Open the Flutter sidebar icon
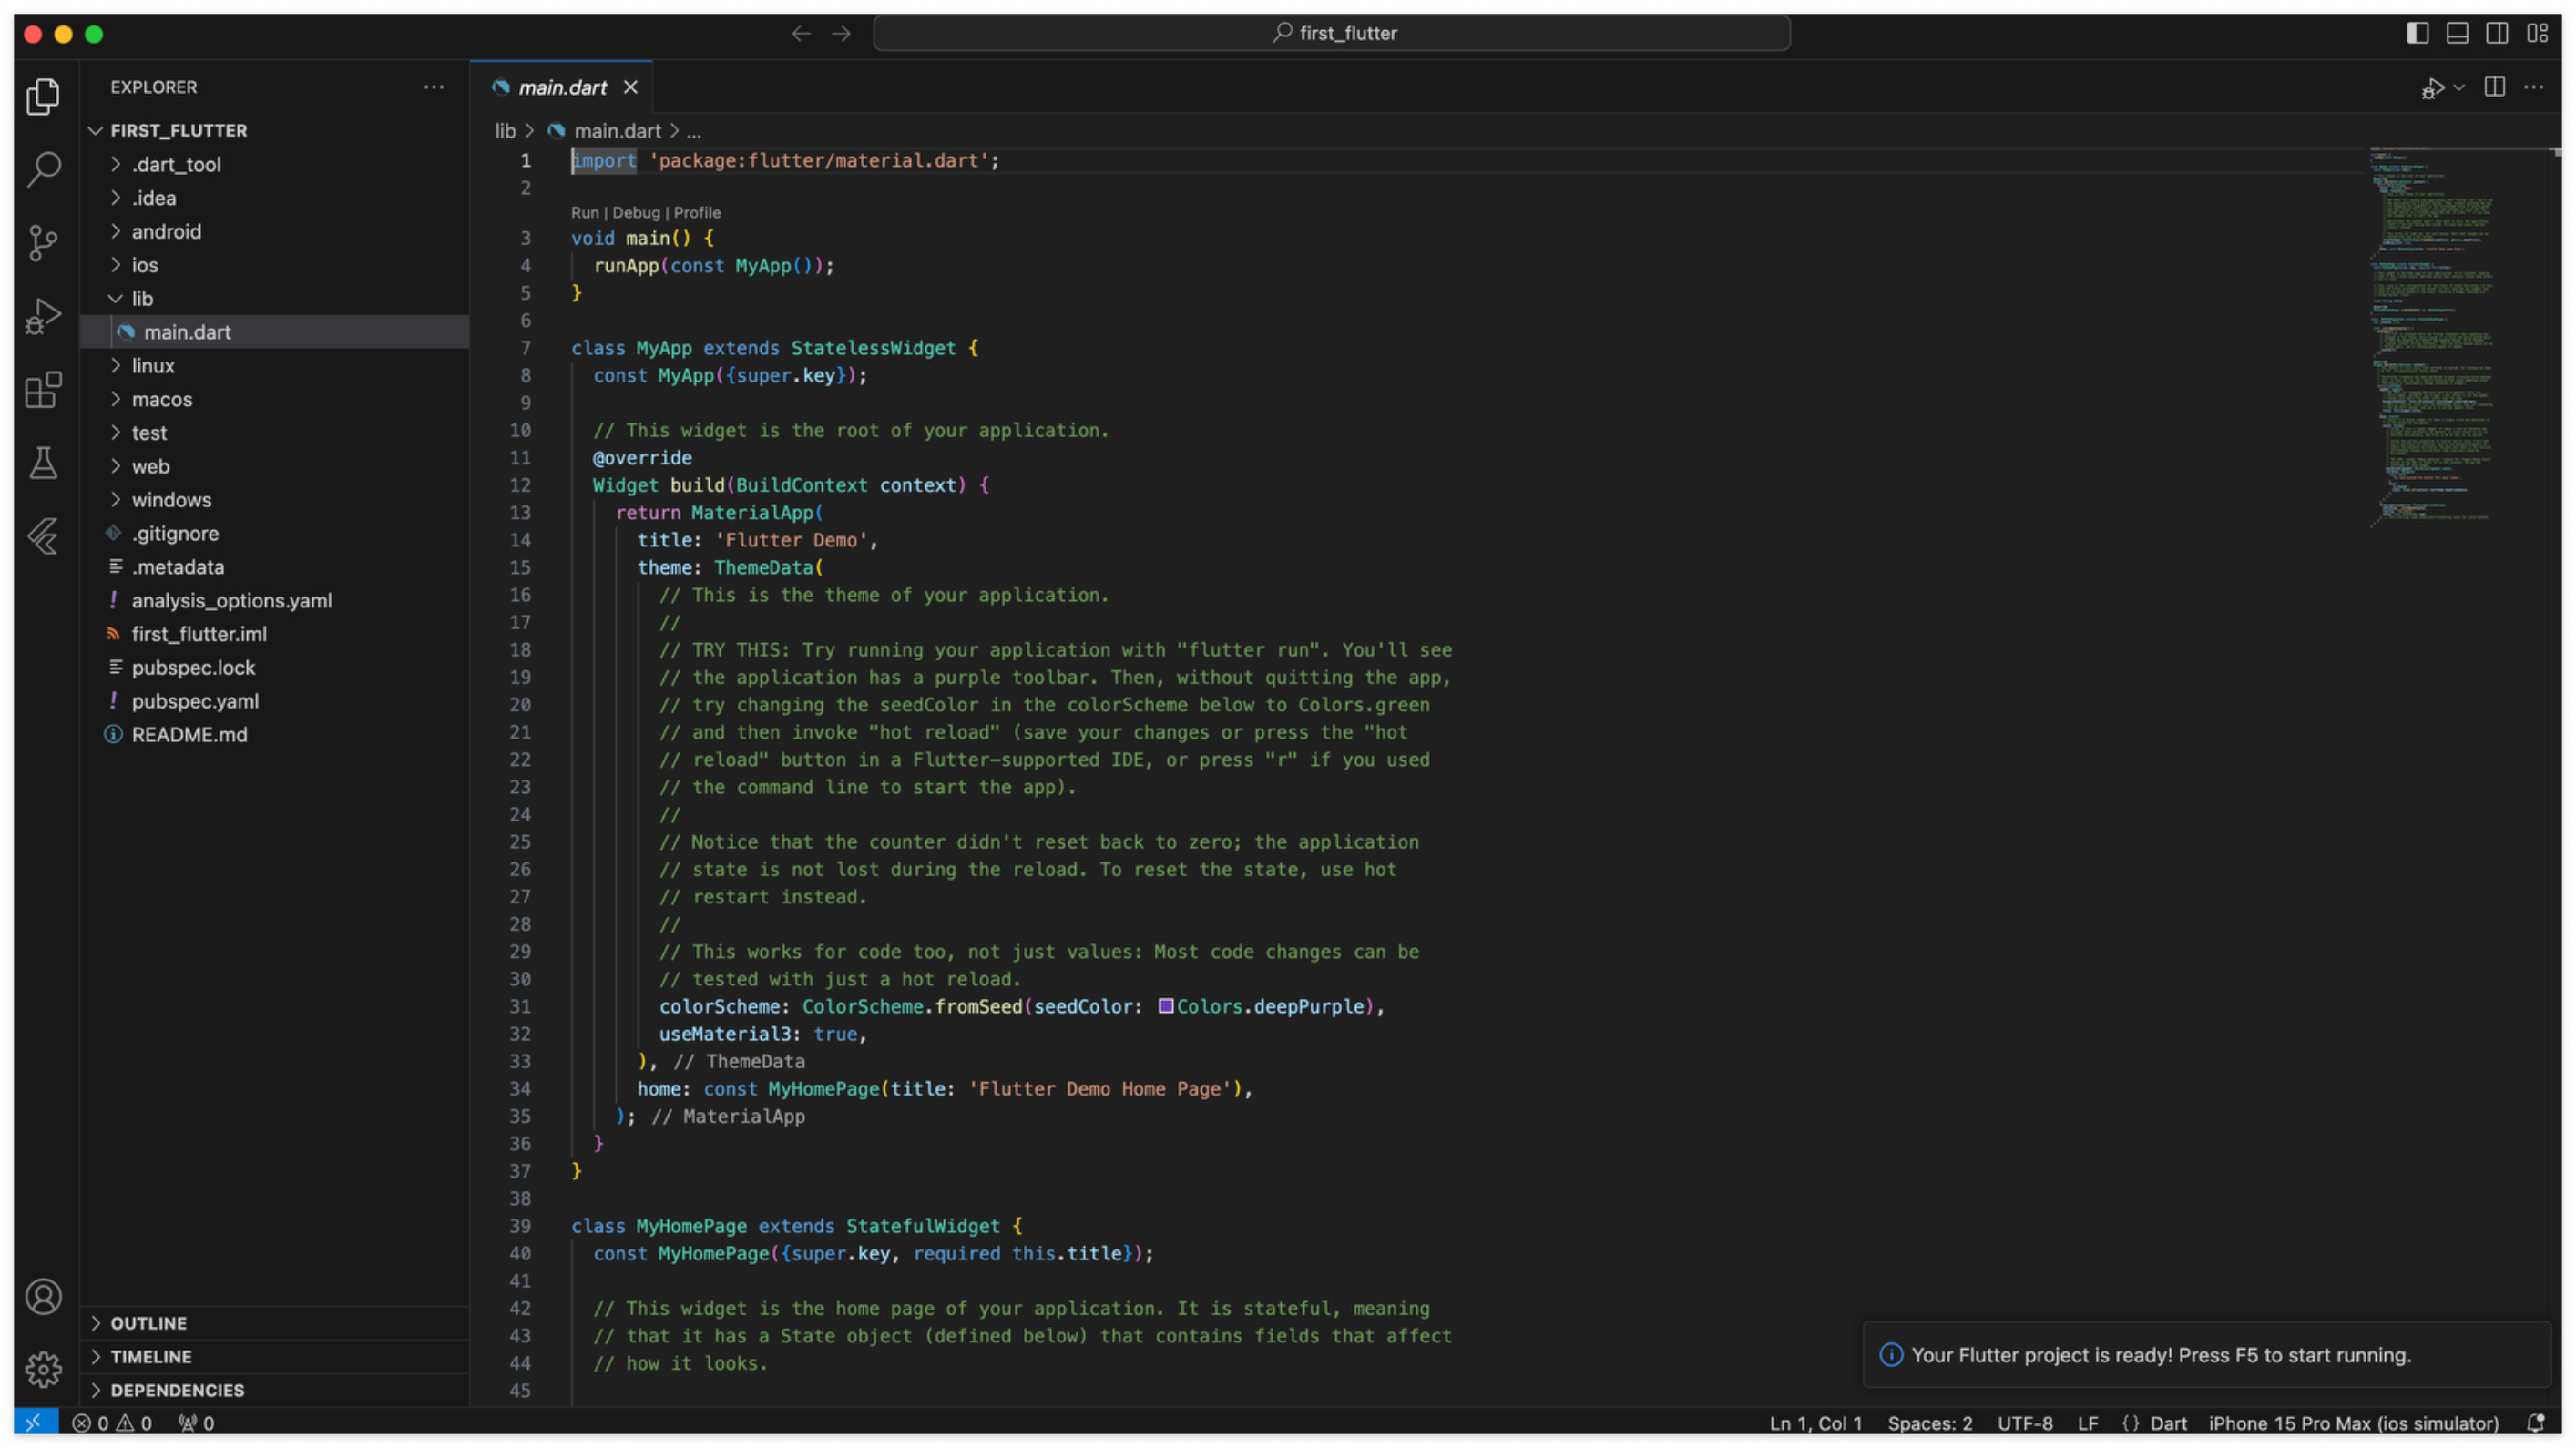The height and width of the screenshot is (1448, 2576). point(43,537)
